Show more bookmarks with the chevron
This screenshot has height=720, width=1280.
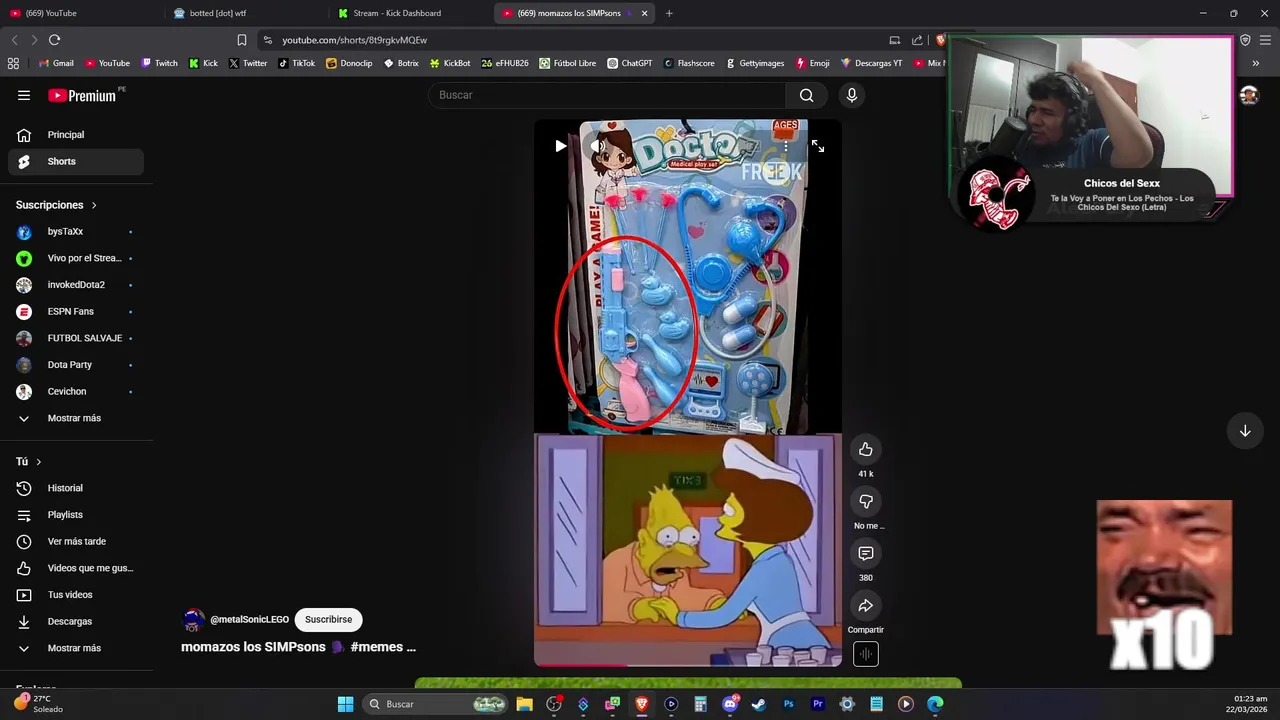(1256, 63)
